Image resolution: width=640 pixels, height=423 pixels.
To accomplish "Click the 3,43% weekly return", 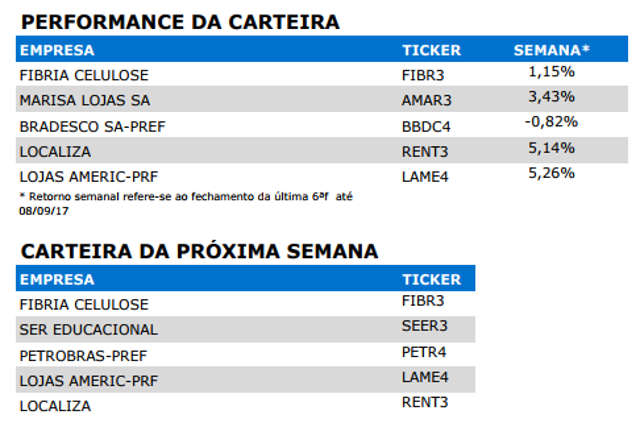I will pyautogui.click(x=551, y=97).
